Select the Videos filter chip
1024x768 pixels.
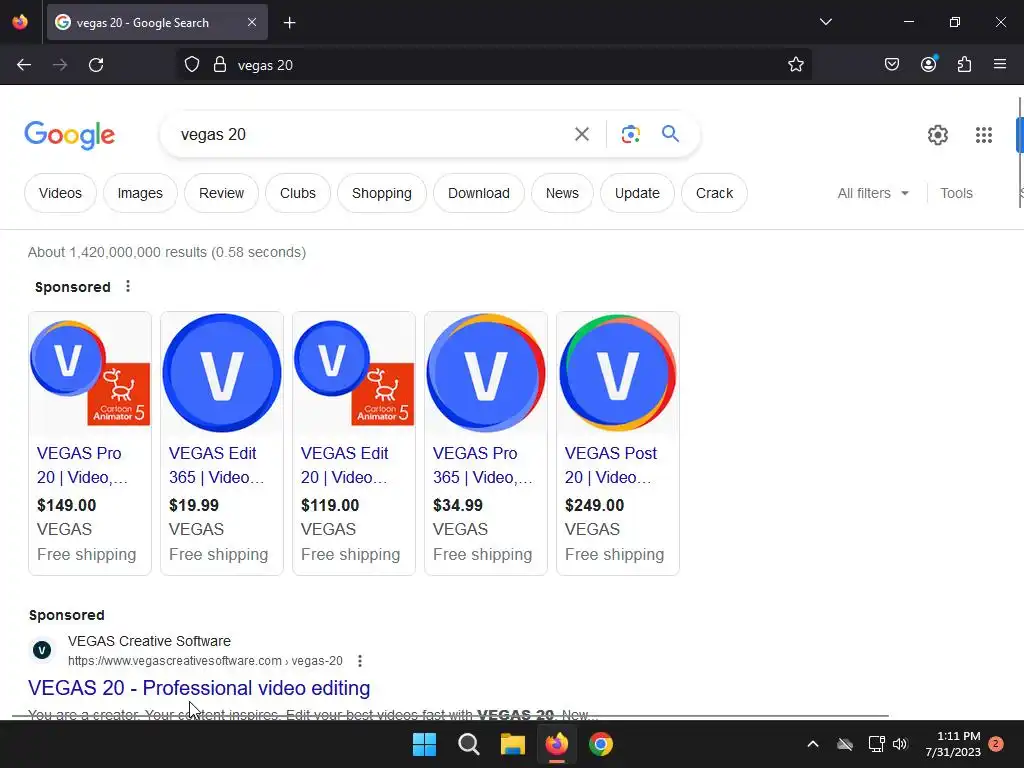click(60, 193)
